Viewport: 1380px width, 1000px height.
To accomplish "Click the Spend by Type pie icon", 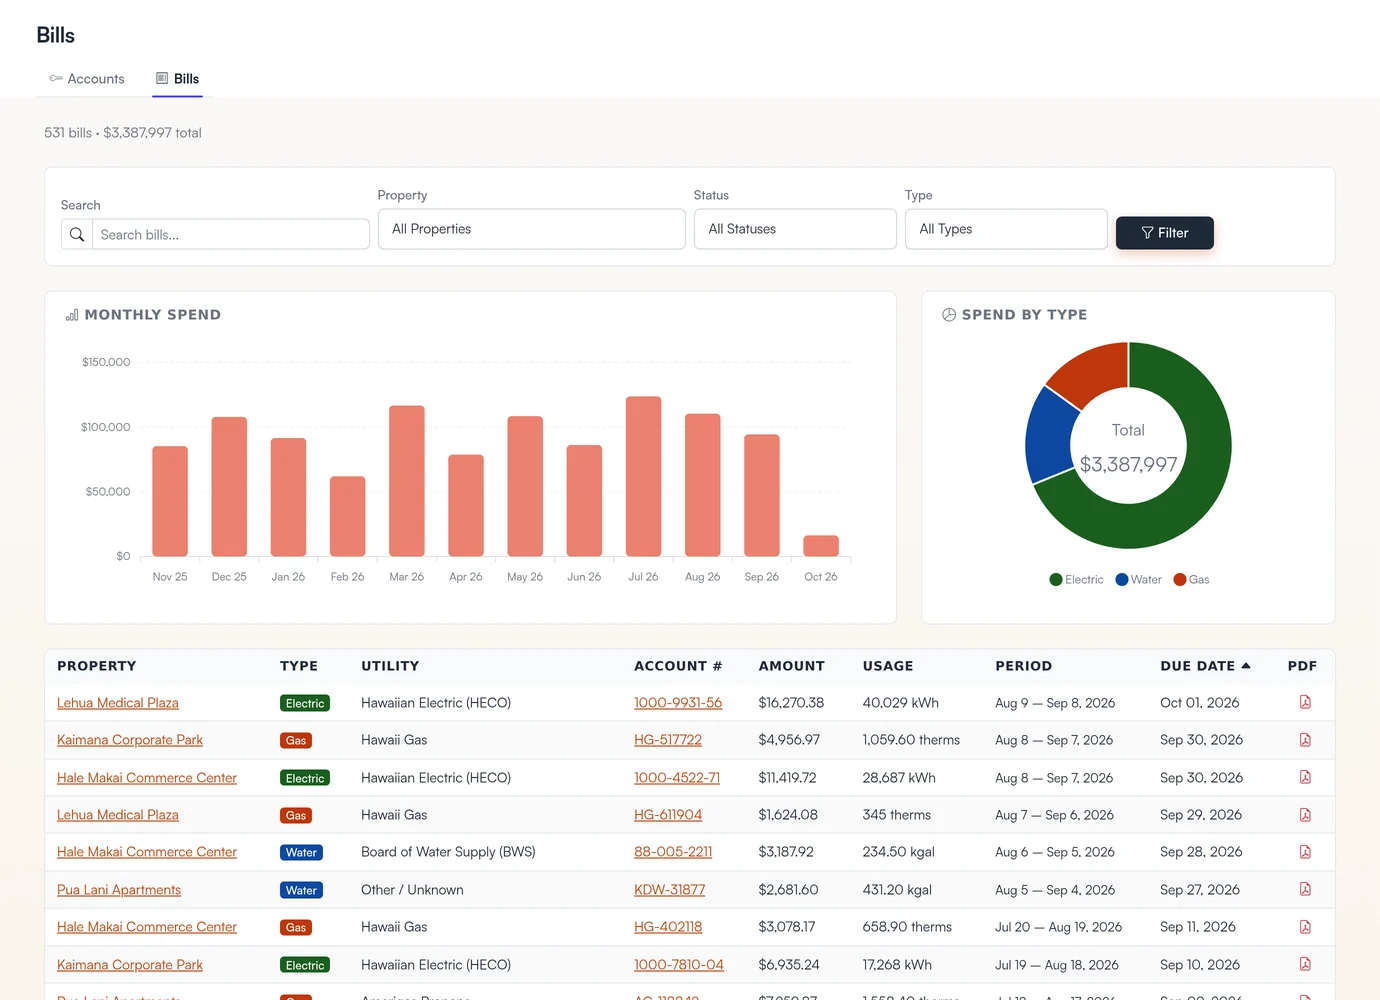I will pyautogui.click(x=949, y=315).
